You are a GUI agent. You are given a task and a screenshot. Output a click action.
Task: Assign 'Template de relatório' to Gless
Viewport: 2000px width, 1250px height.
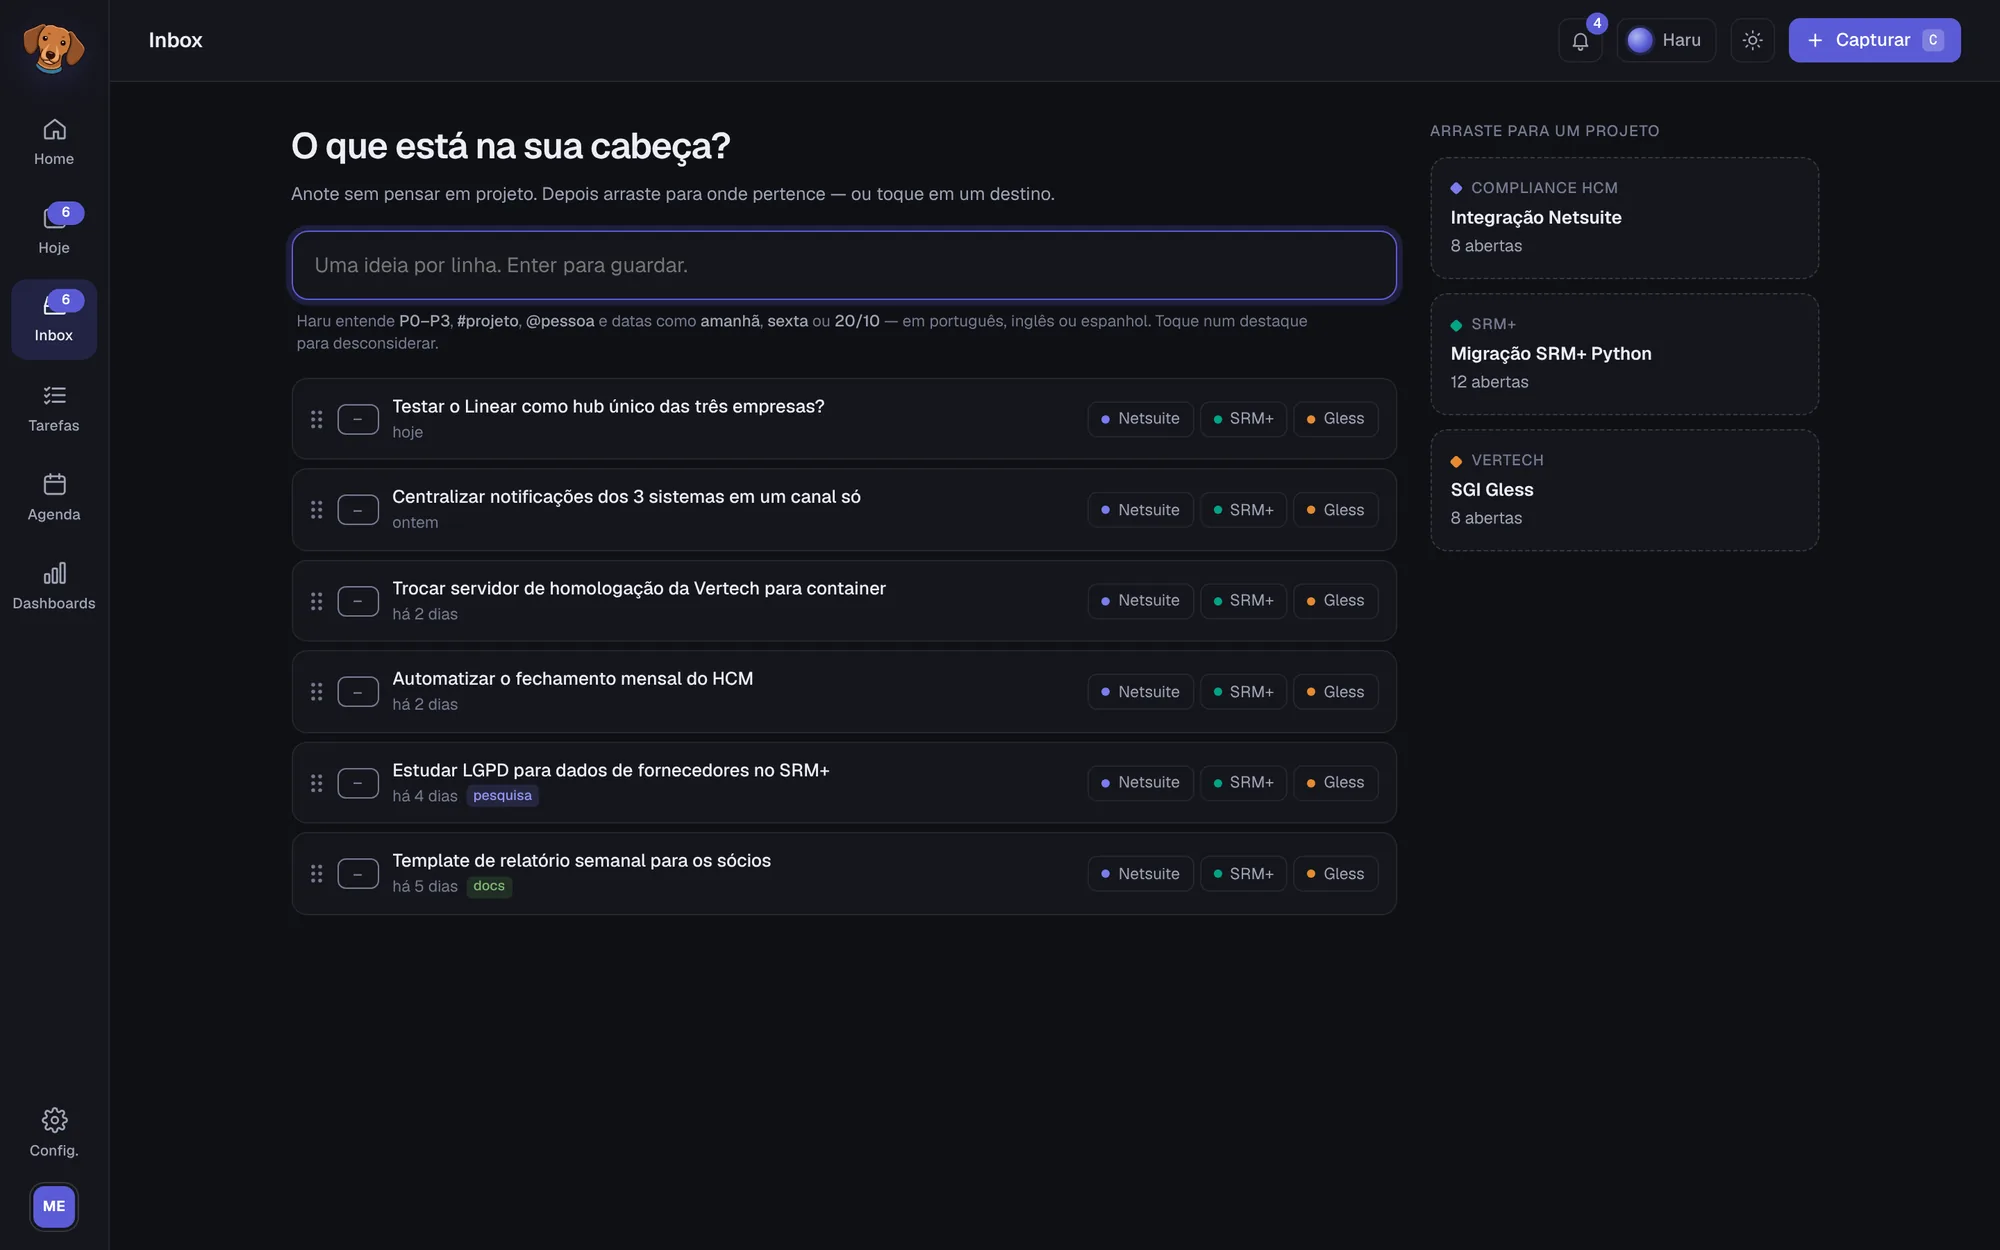click(1336, 874)
